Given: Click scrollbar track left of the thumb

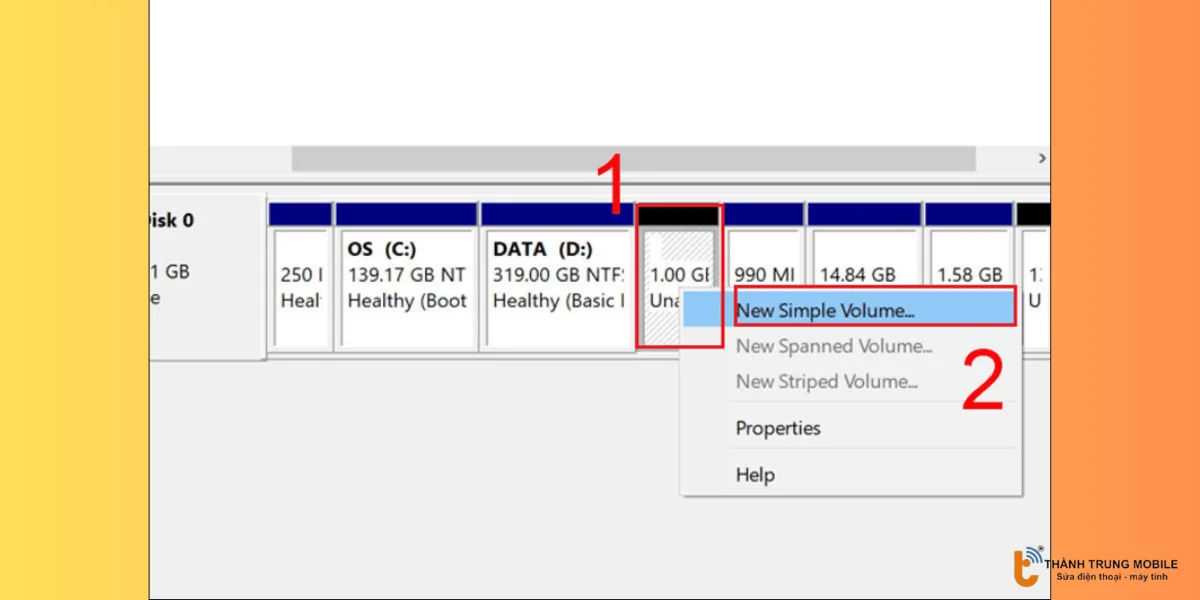Looking at the screenshot, I should pos(220,159).
